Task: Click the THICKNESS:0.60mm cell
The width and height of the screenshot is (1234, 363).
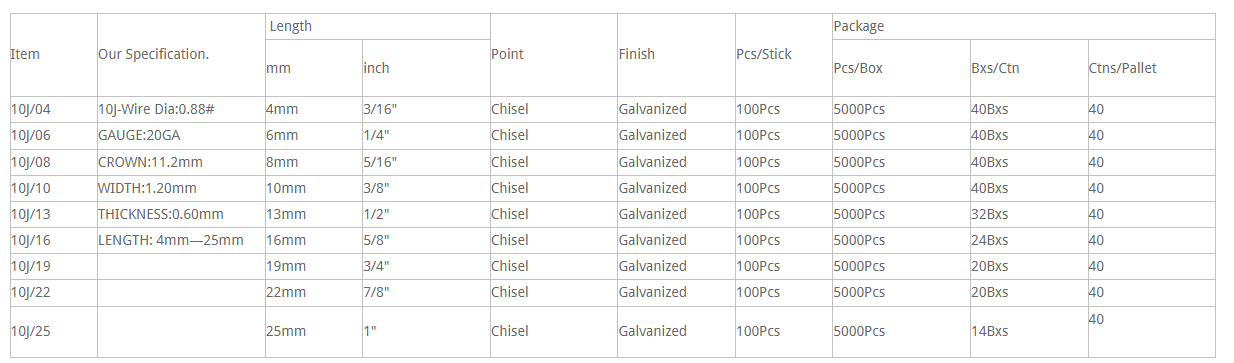Action: pyautogui.click(x=181, y=213)
